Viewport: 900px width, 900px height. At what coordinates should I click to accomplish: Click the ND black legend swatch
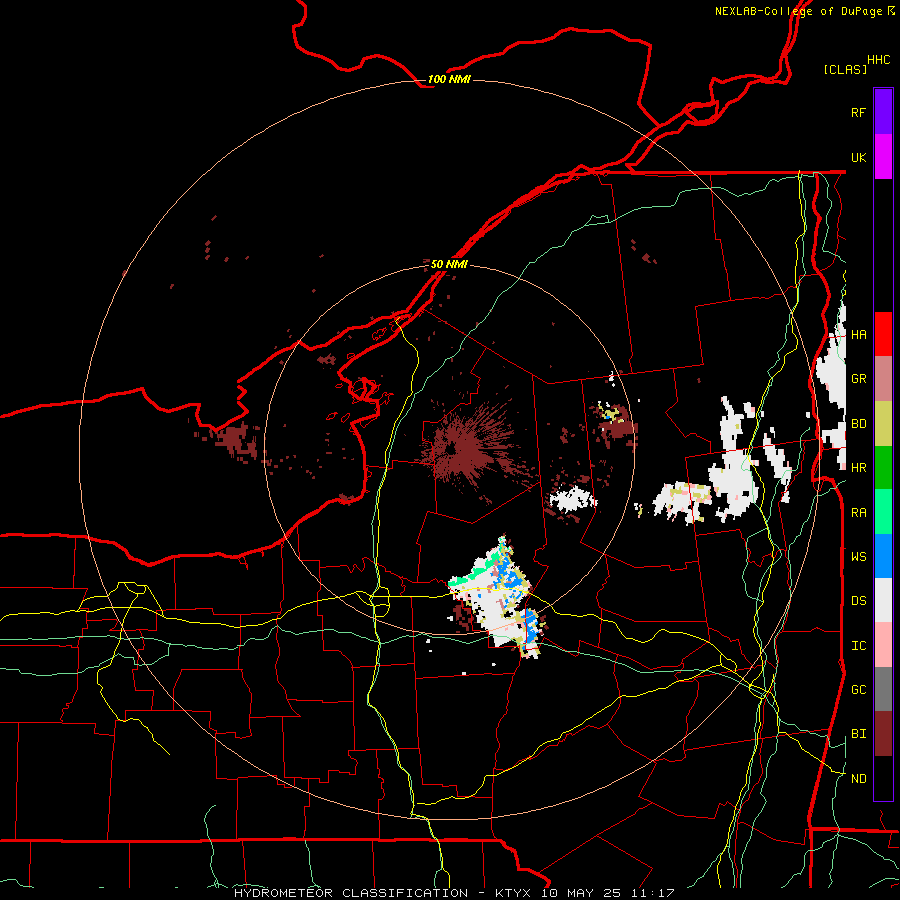(883, 778)
